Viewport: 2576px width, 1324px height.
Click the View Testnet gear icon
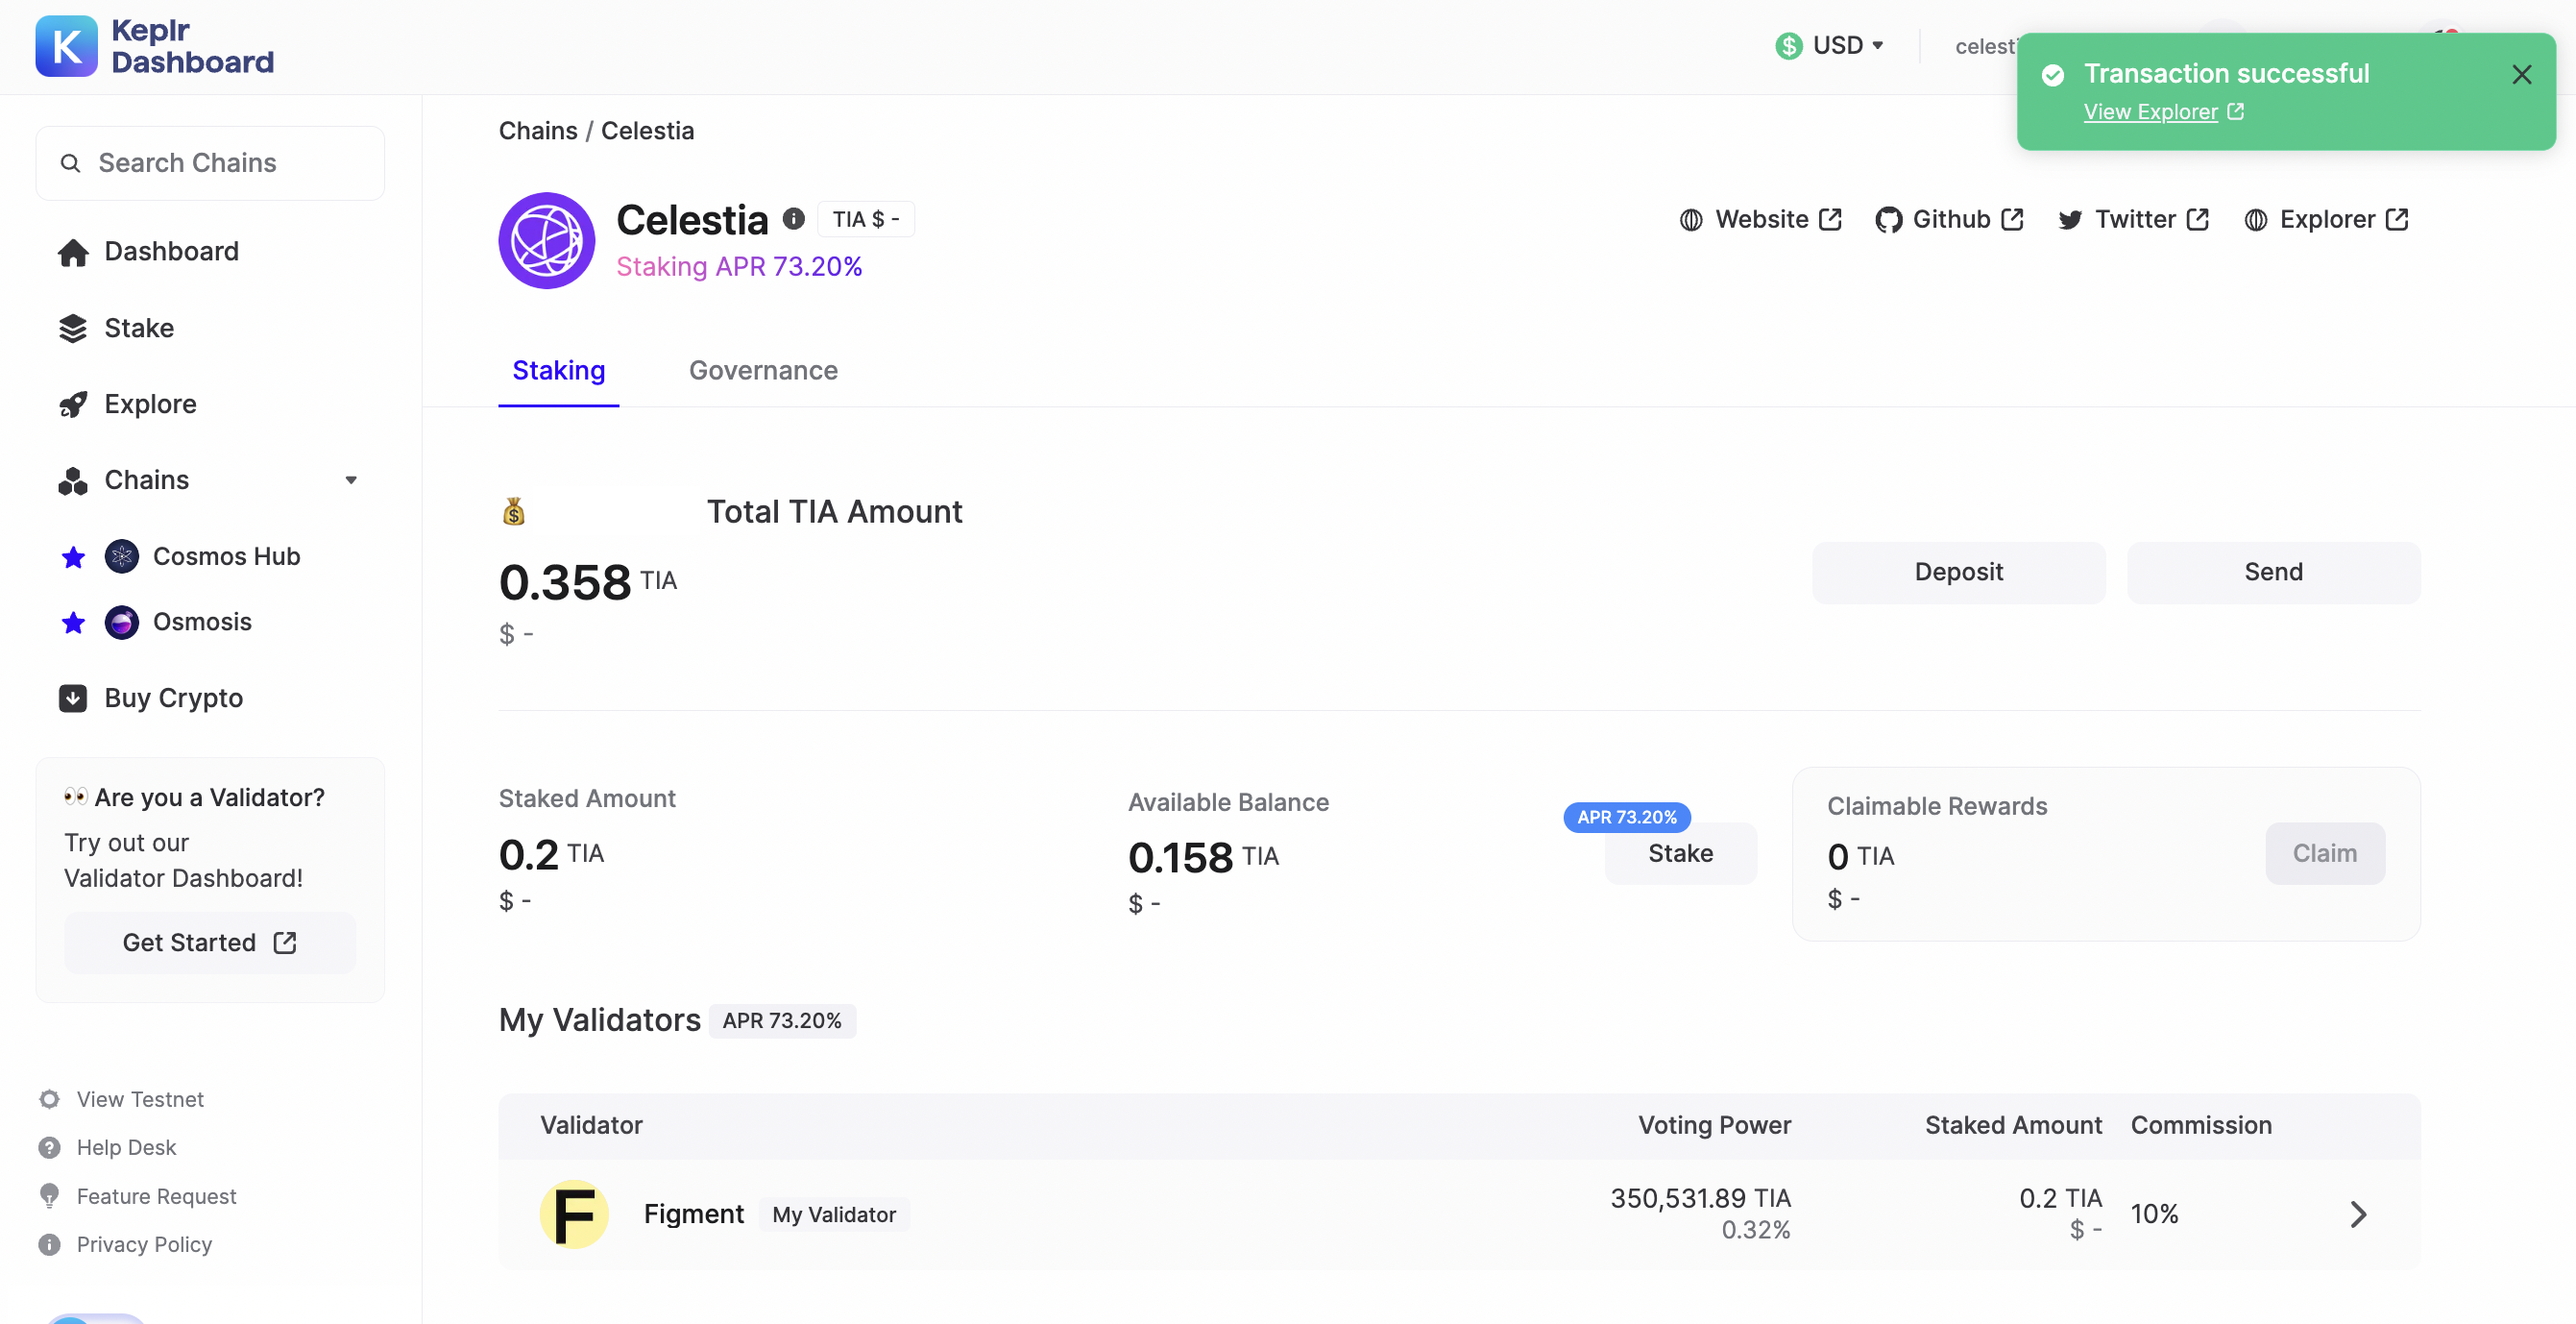(x=49, y=1099)
